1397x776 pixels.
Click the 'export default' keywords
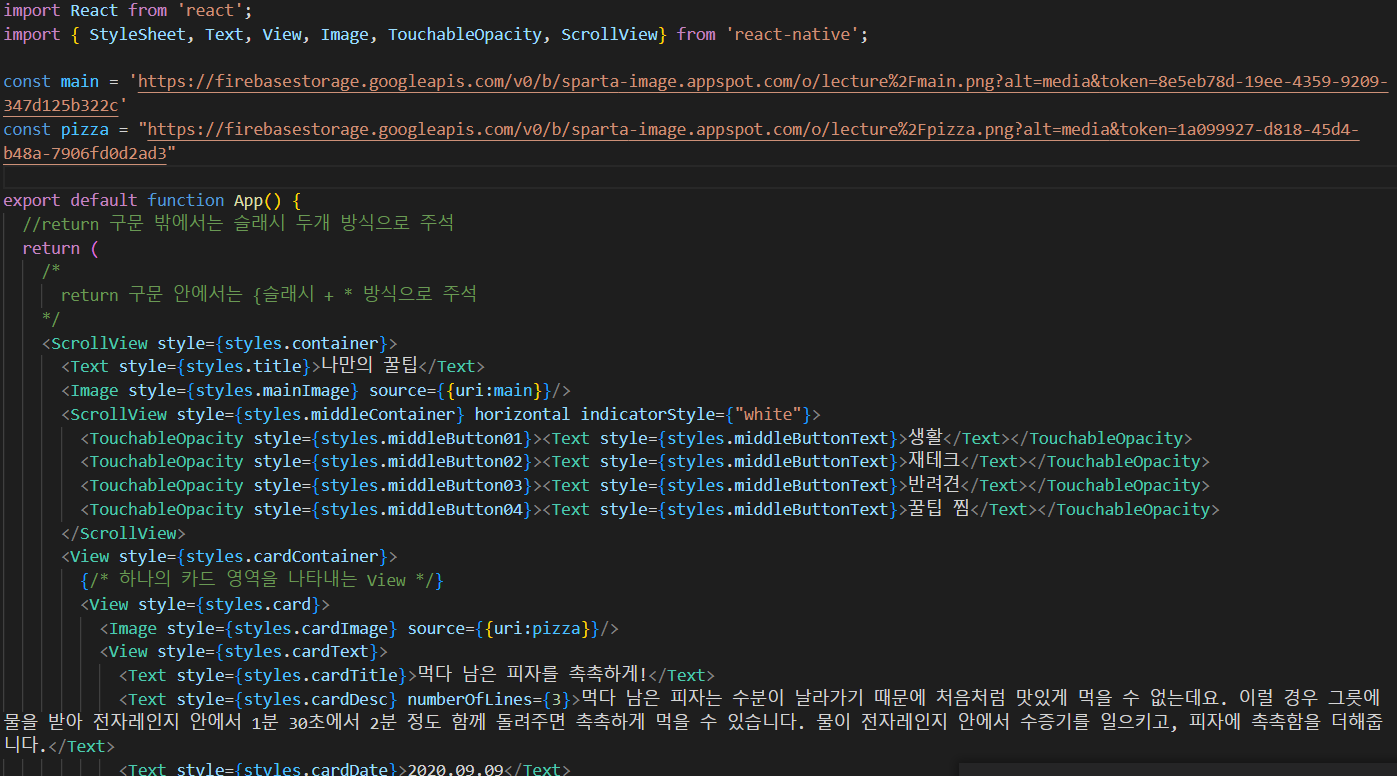70,200
